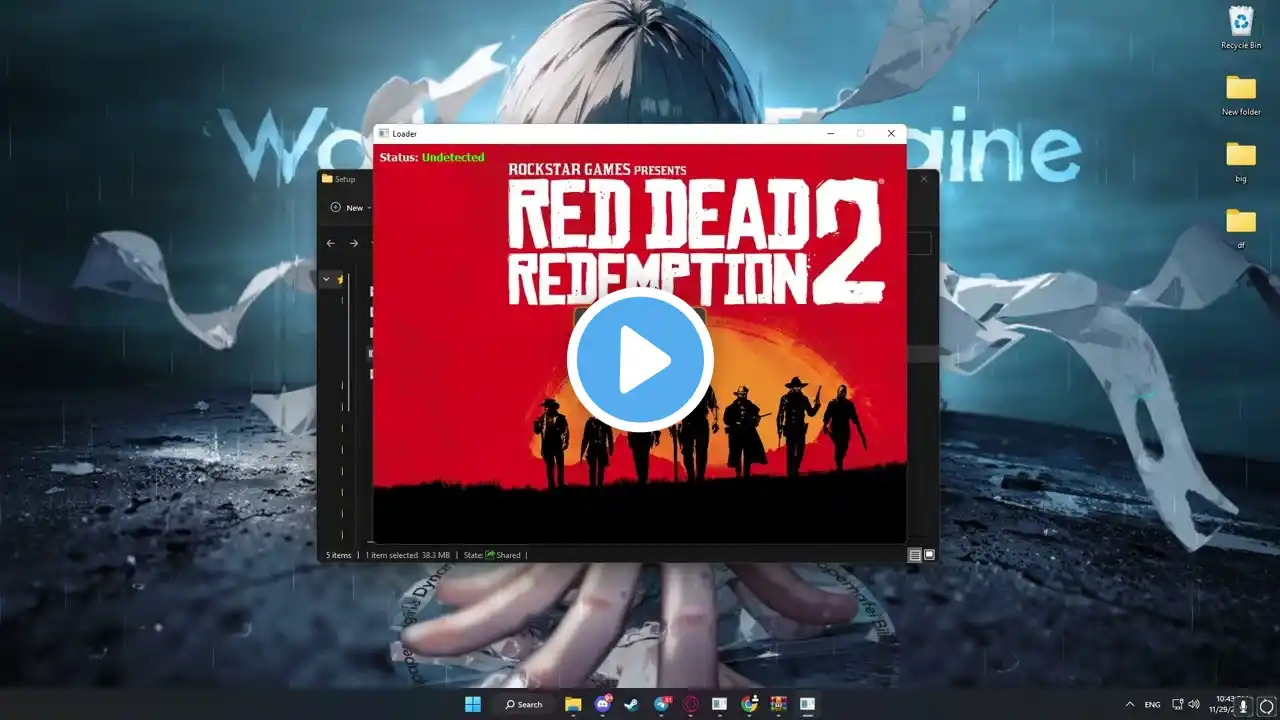Go back in the Setup explorer window

(331, 243)
